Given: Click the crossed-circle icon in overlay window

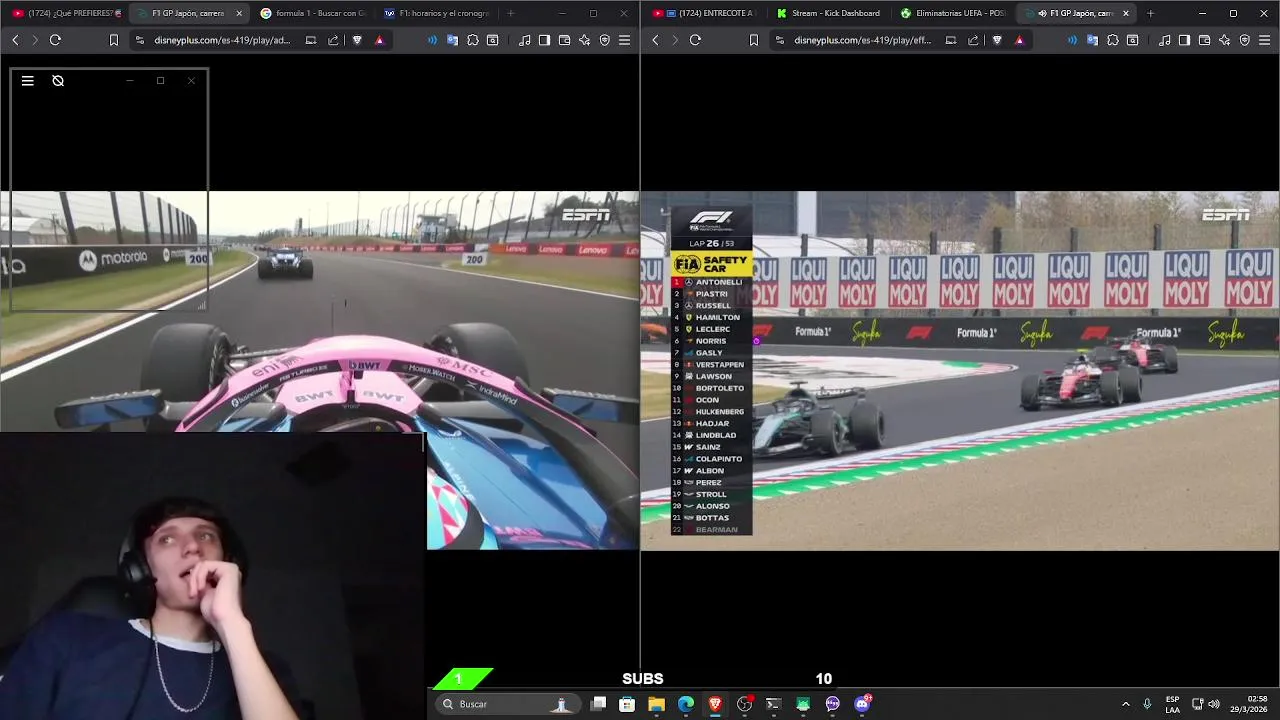Looking at the screenshot, I should [x=58, y=81].
